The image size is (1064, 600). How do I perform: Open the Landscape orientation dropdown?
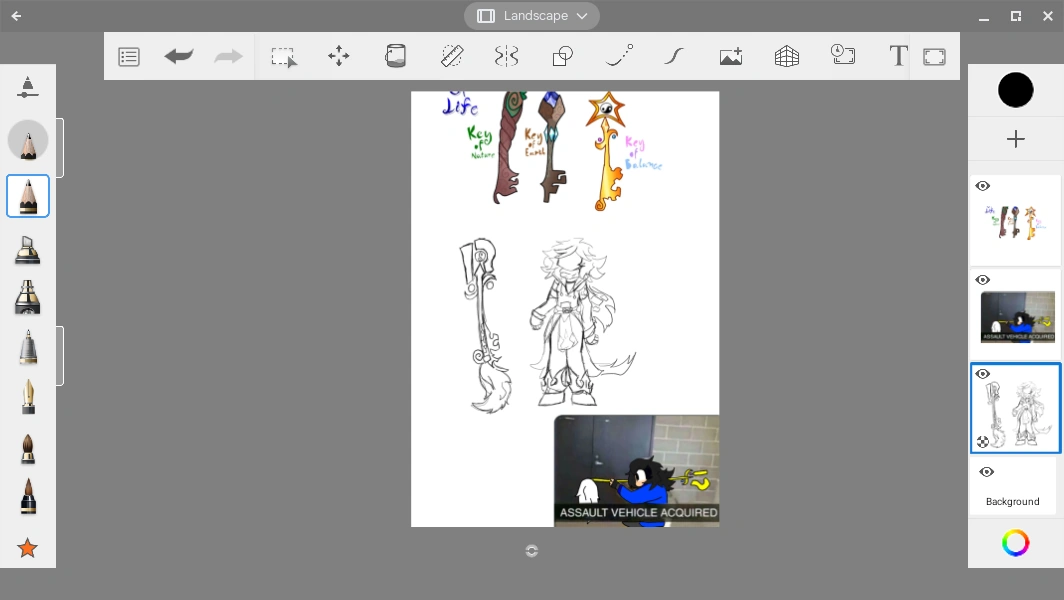pyautogui.click(x=531, y=15)
